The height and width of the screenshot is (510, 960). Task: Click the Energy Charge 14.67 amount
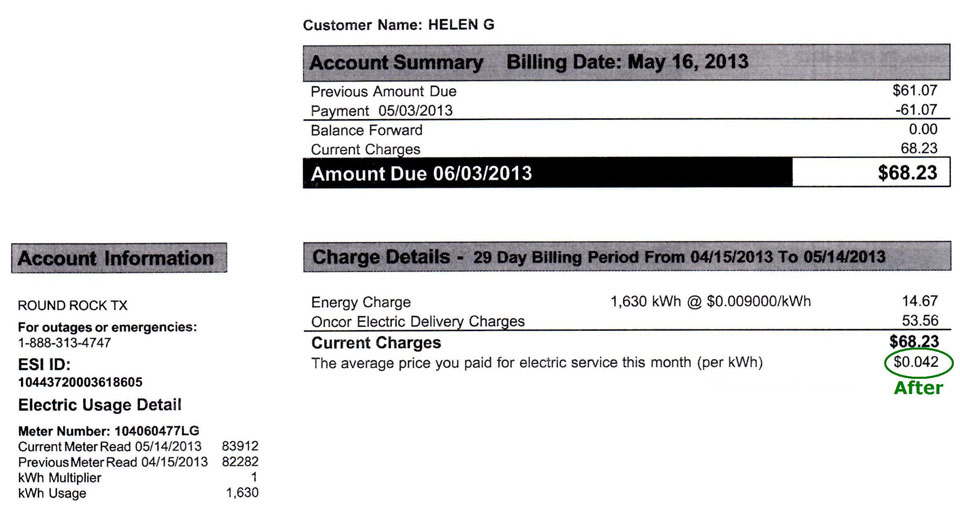pyautogui.click(x=920, y=301)
